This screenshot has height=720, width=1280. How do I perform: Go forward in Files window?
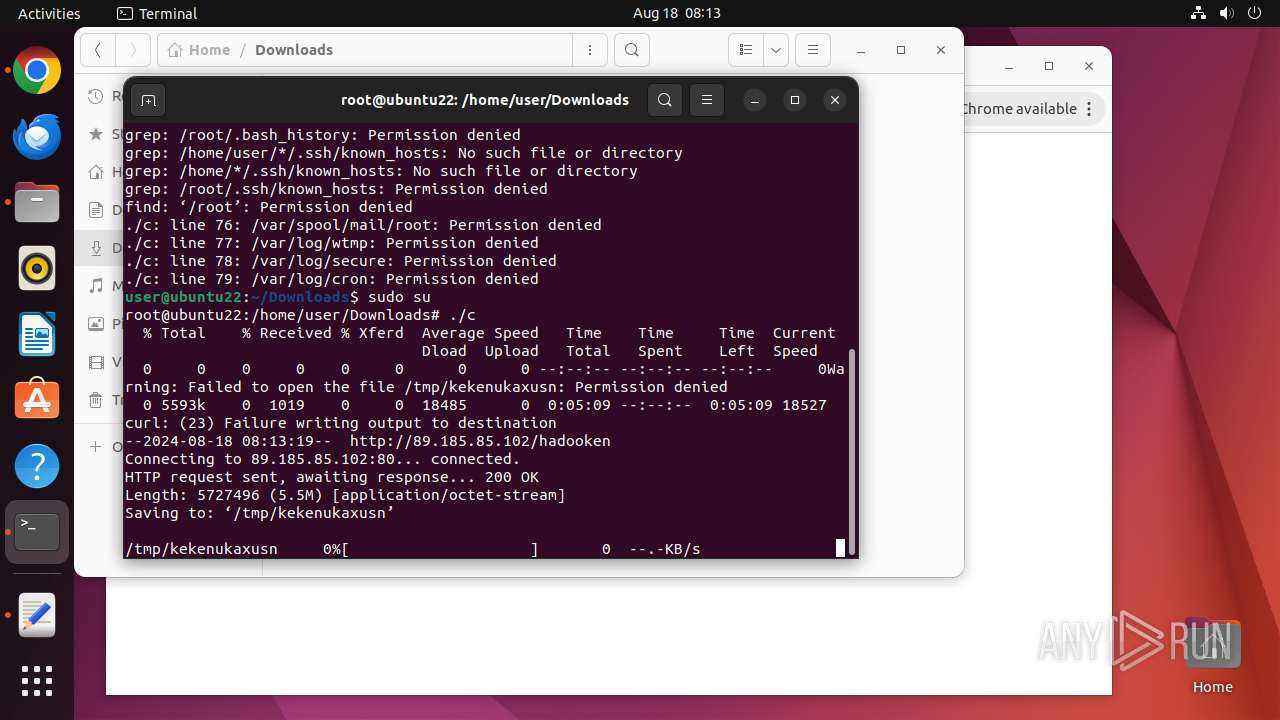[133, 50]
